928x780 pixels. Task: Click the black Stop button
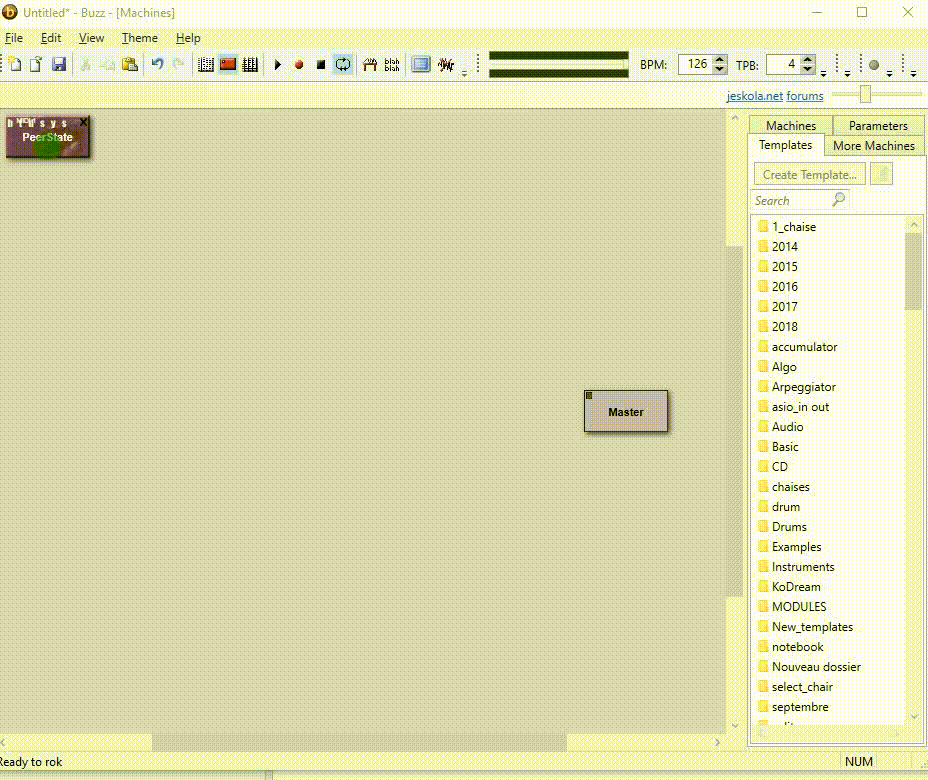pyautogui.click(x=321, y=65)
